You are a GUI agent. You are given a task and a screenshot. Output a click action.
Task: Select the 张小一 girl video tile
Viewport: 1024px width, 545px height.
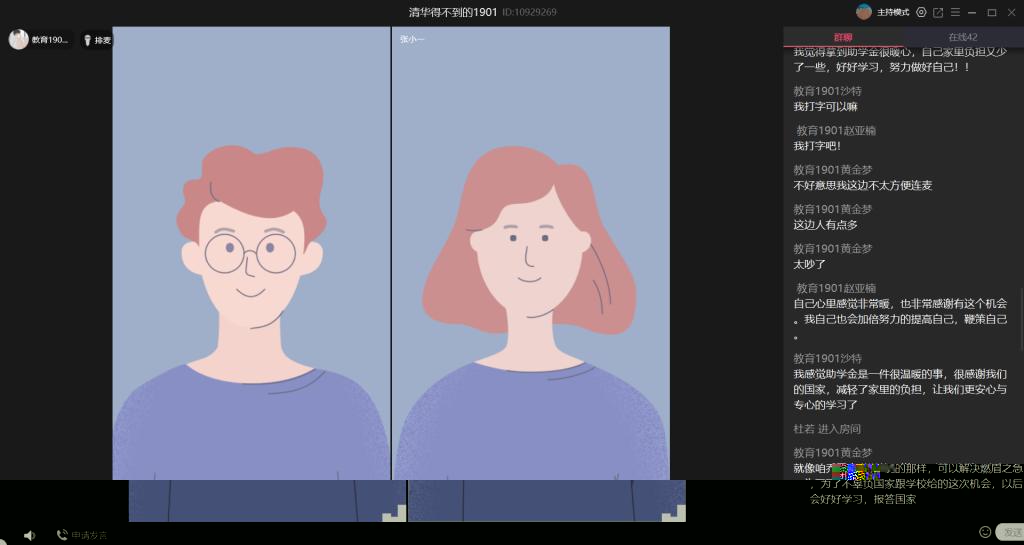pos(531,253)
